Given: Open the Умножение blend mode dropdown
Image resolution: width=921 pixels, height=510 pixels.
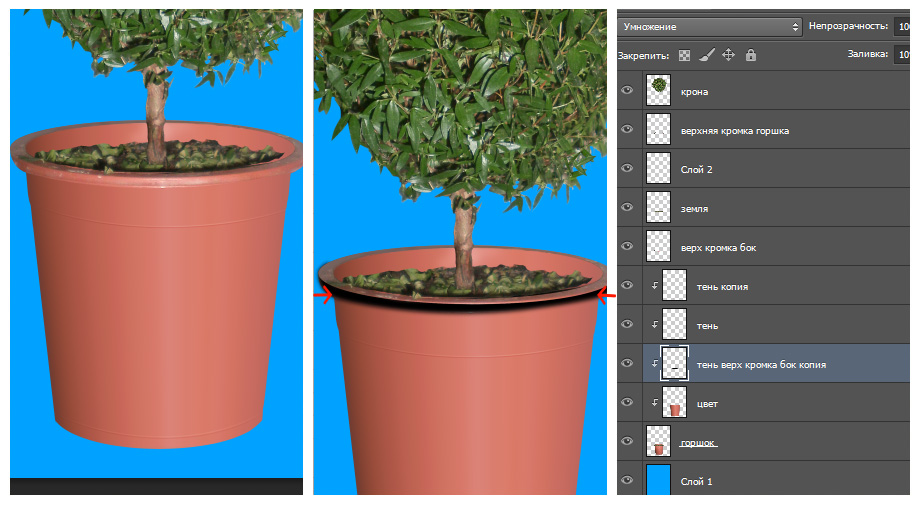Looking at the screenshot, I should click(x=710, y=26).
